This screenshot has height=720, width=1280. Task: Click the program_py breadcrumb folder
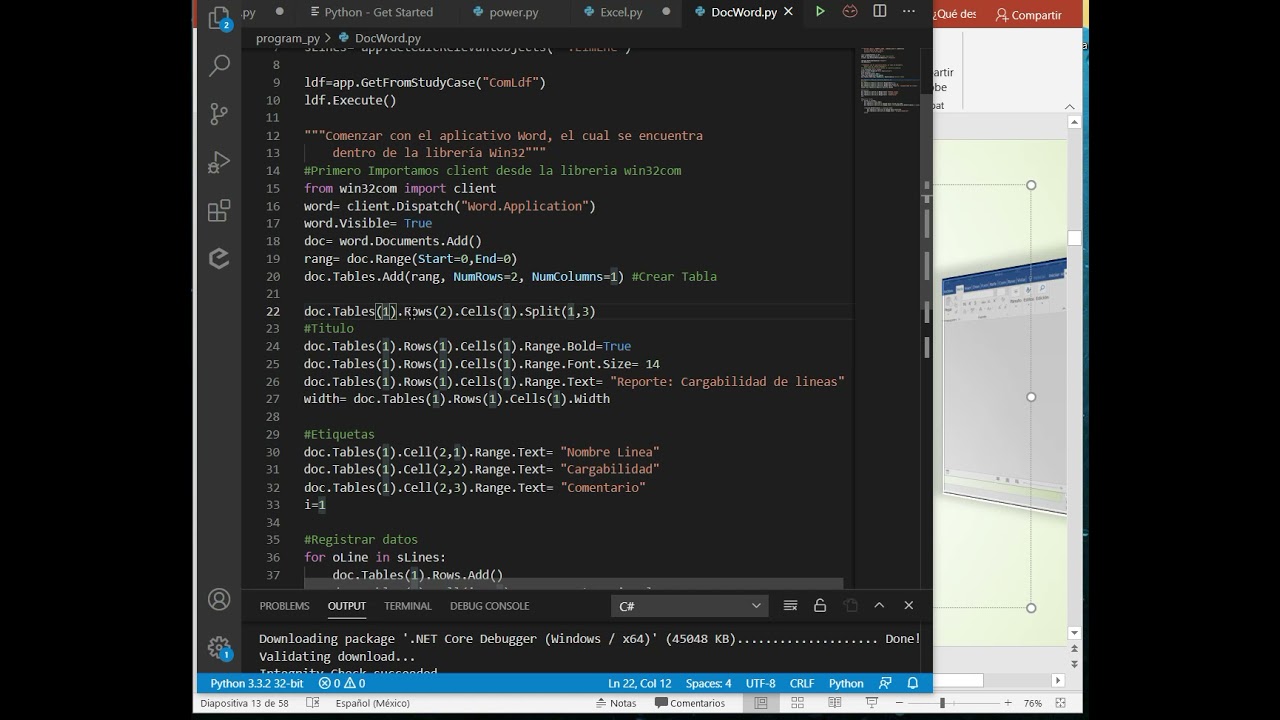pos(287,38)
